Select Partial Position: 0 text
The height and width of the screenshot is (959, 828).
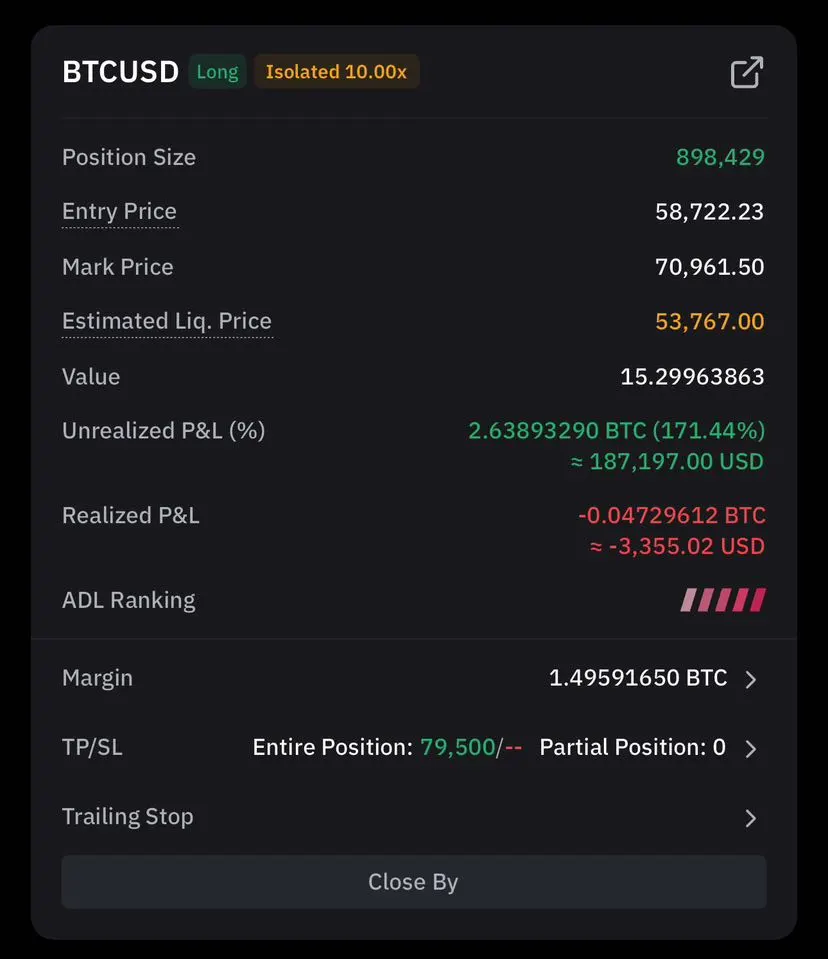click(632, 747)
